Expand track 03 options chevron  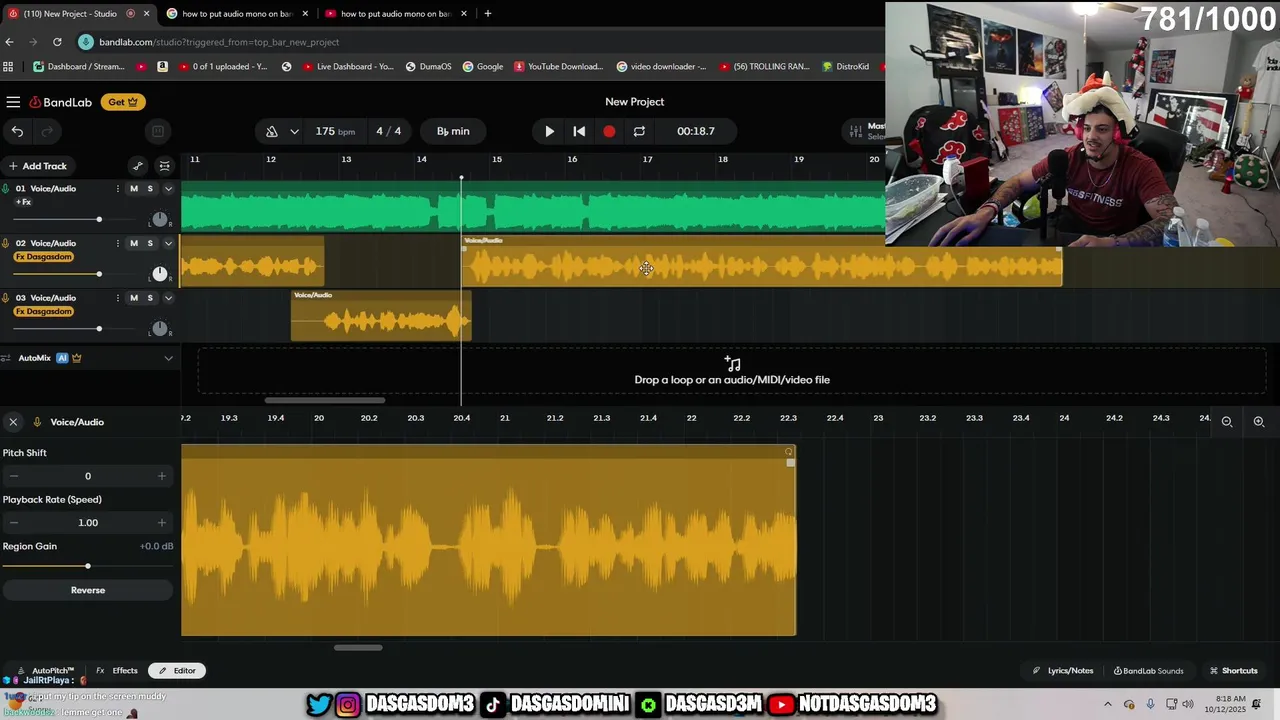click(x=168, y=298)
